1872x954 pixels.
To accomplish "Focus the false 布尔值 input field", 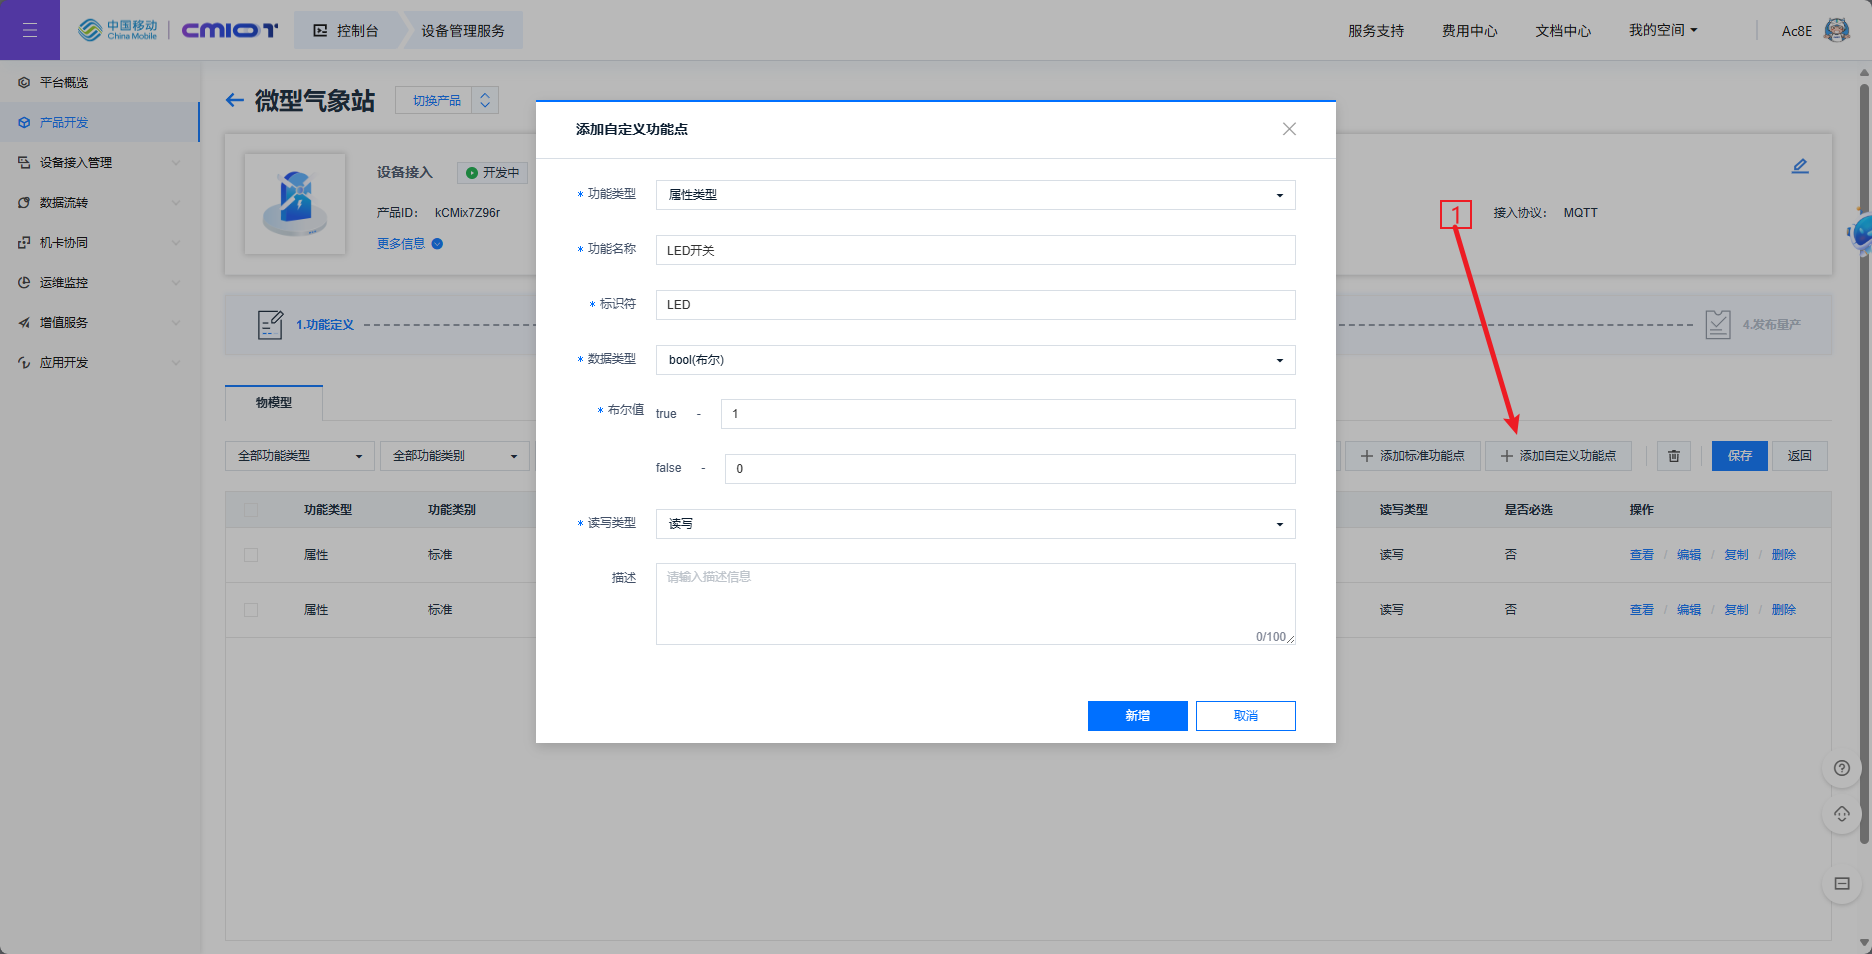I will pos(1010,469).
